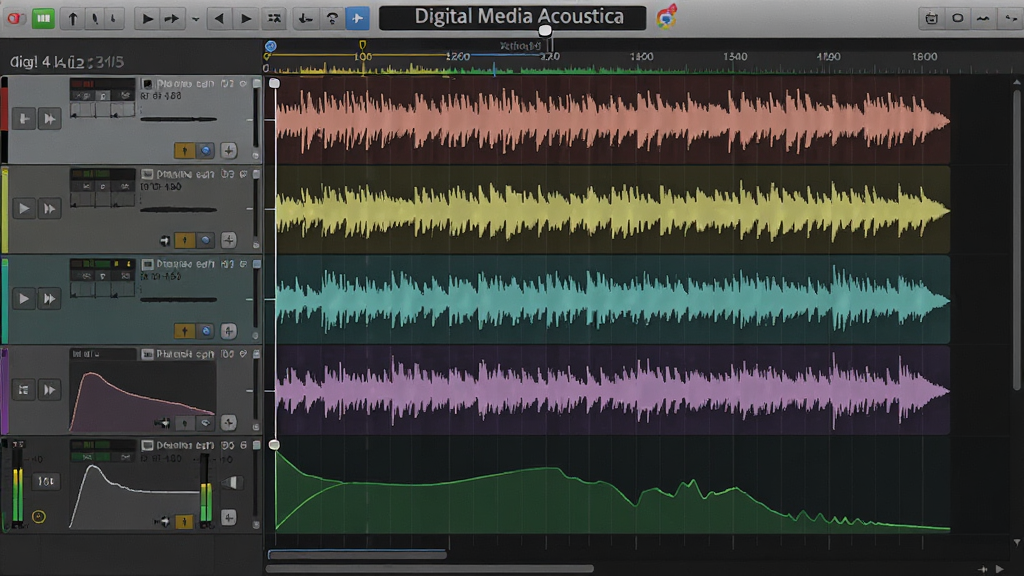
Task: Select the purple waveform clip
Action: (613, 390)
